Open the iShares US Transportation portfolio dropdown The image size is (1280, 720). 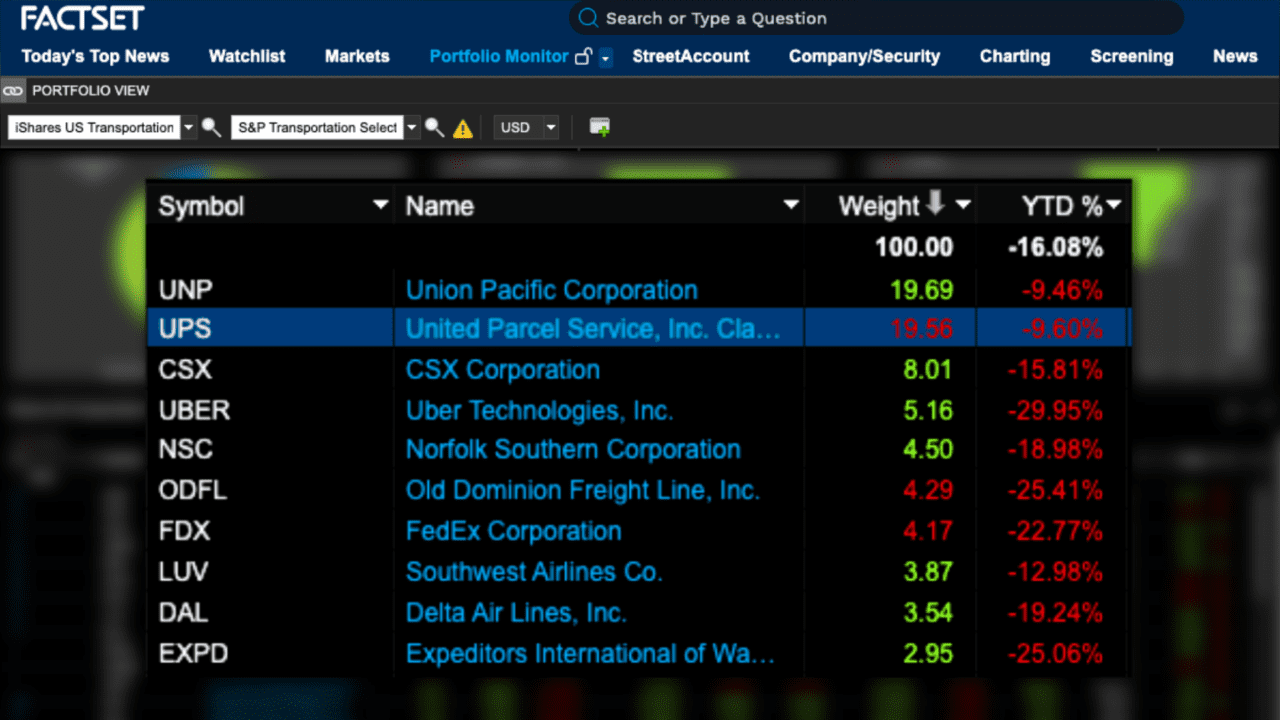pyautogui.click(x=188, y=127)
